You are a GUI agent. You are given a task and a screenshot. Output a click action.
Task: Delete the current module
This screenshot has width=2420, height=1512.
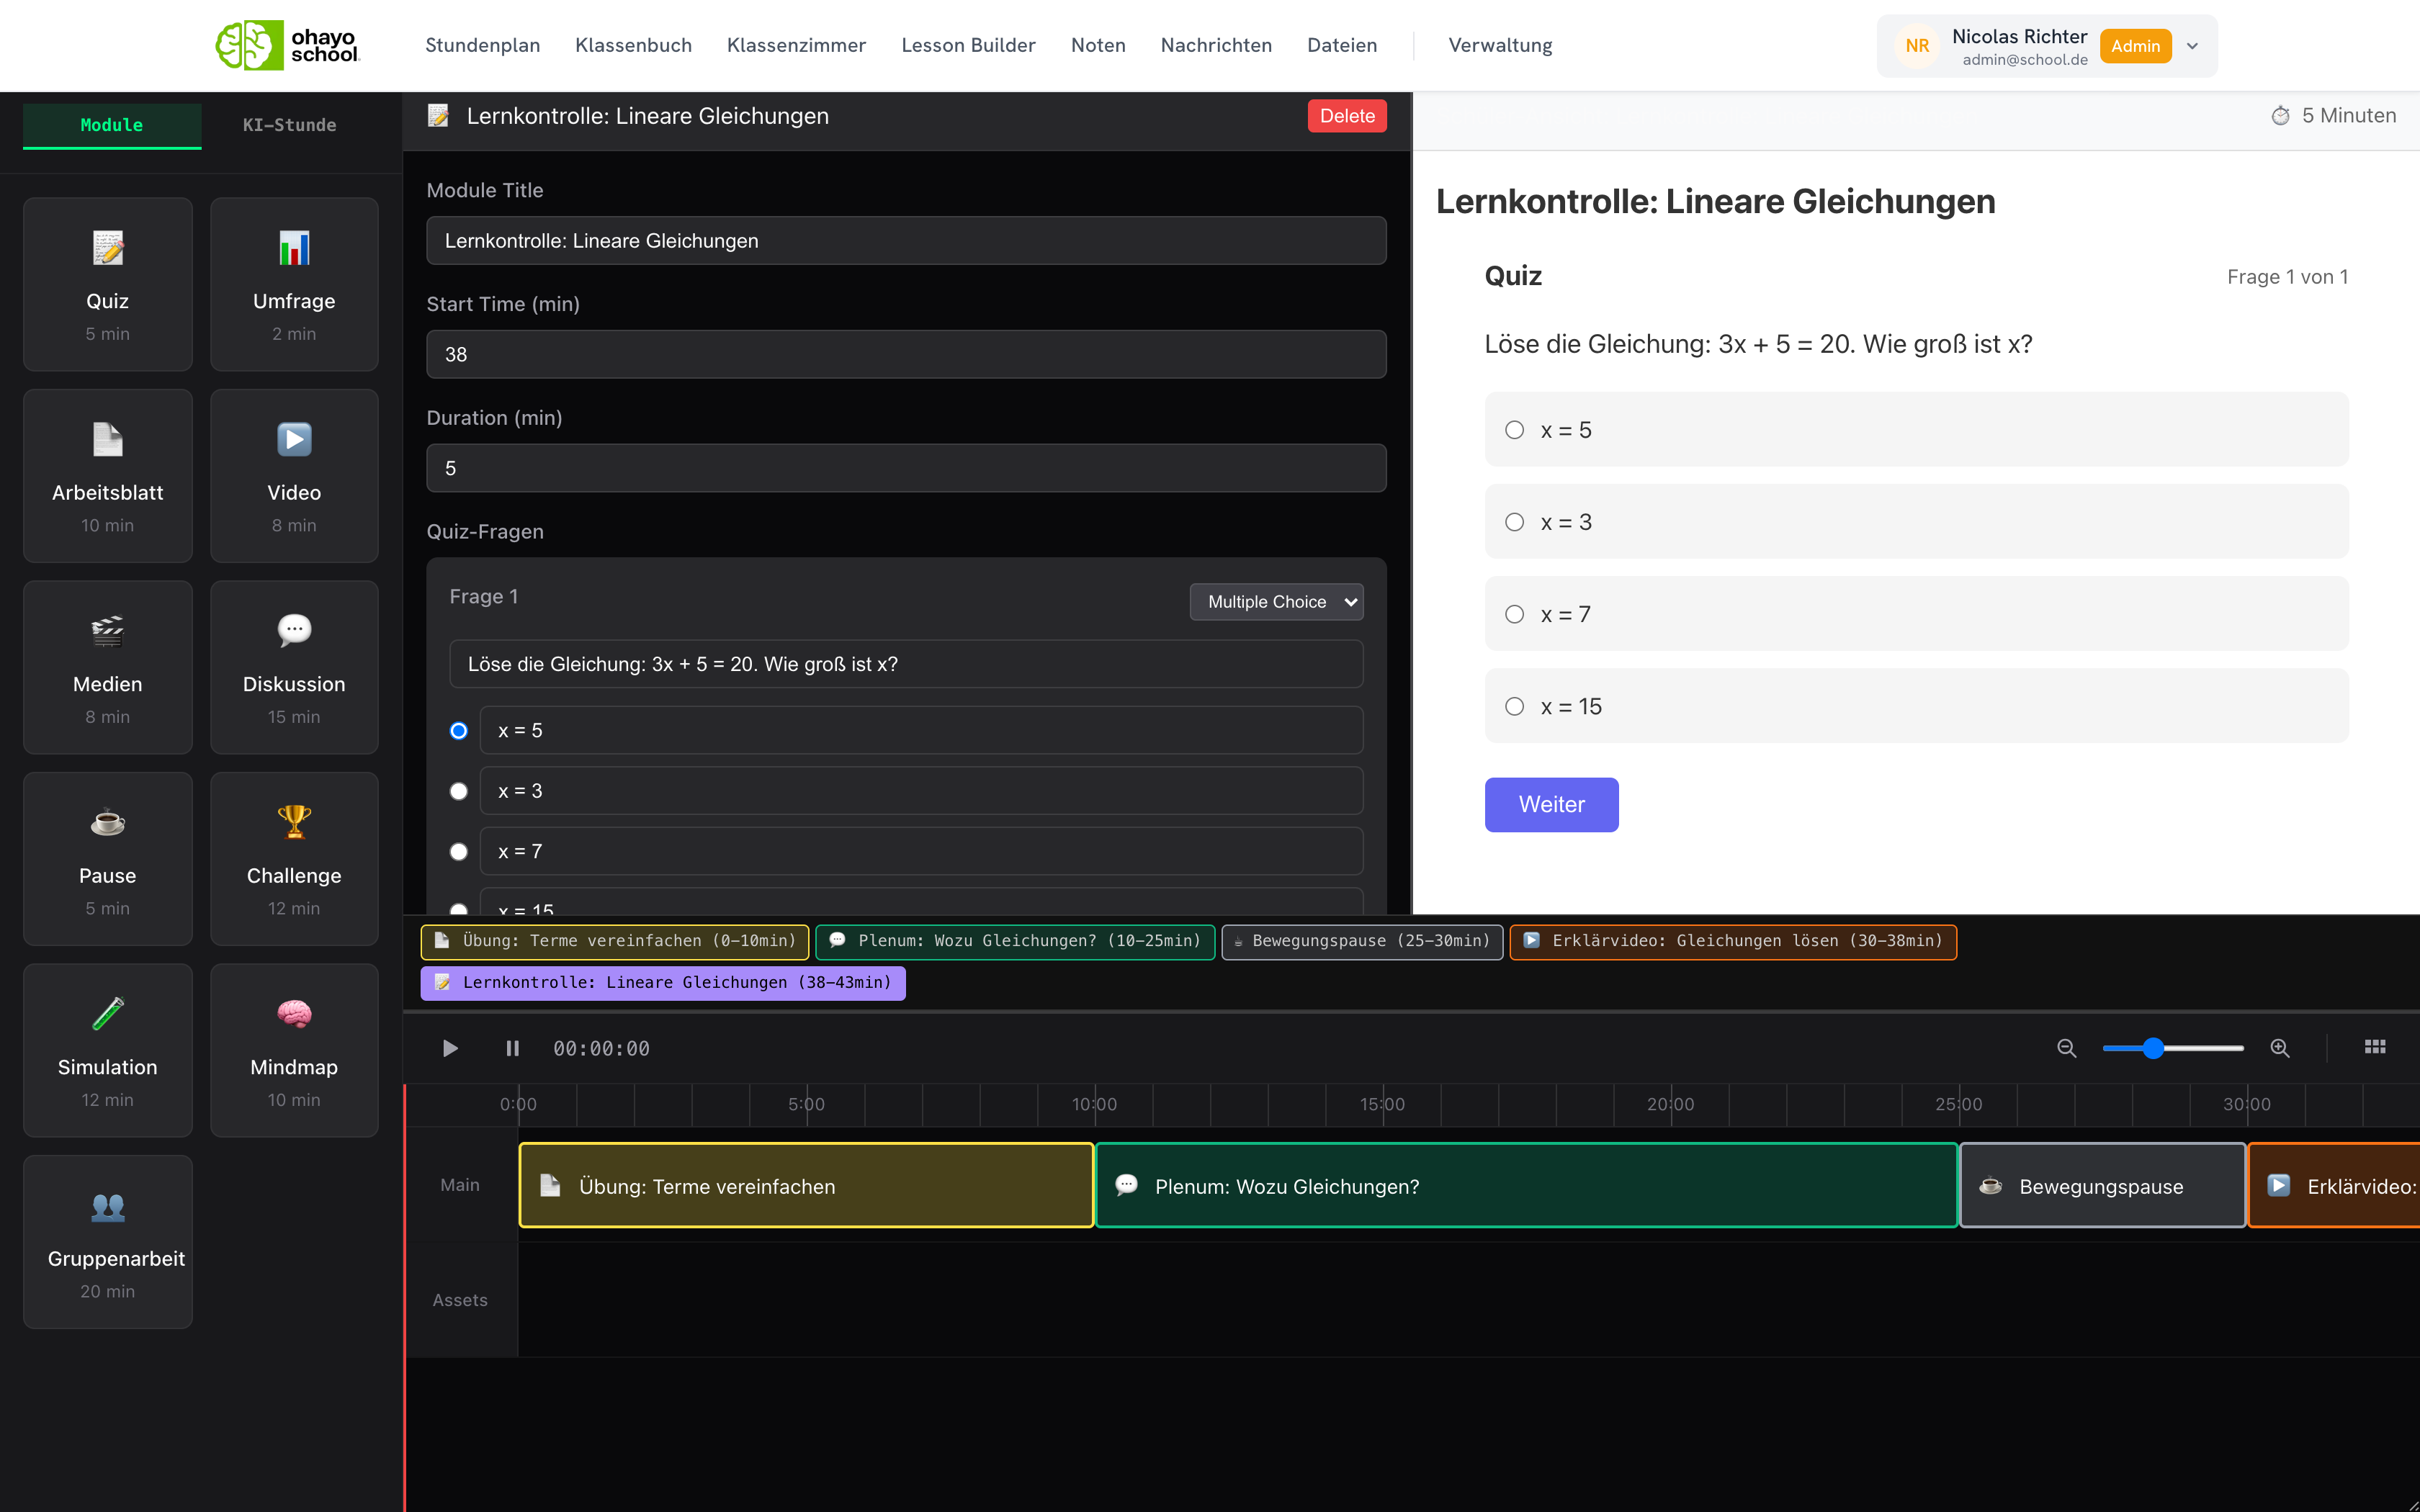1347,116
